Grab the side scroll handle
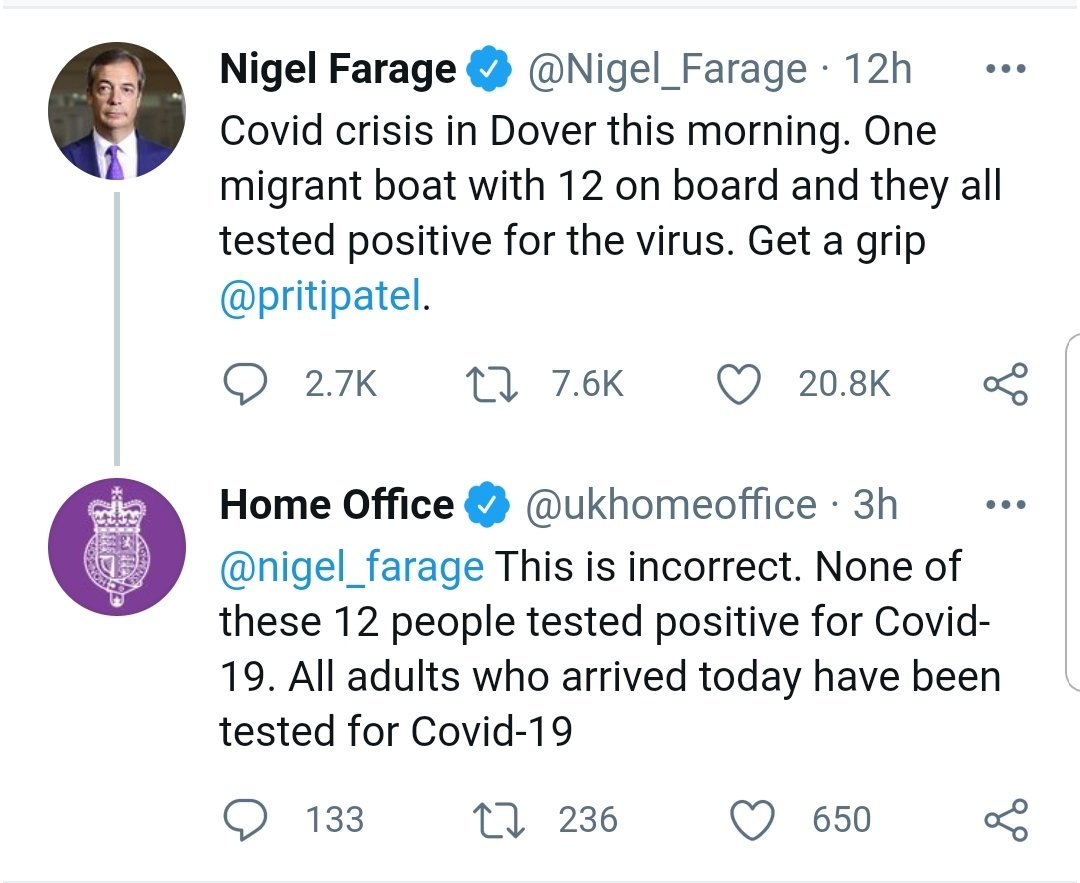Viewport: 1080px width, 883px height. (x=1072, y=510)
